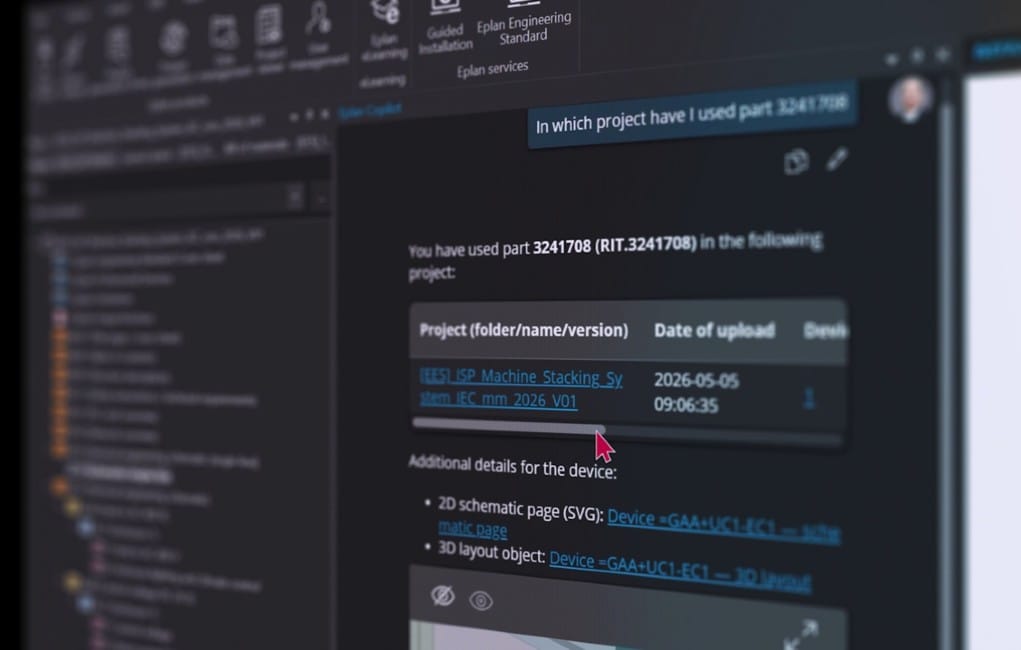Open Guided Installation in the ribbon
1021x650 pixels.
(x=445, y=27)
